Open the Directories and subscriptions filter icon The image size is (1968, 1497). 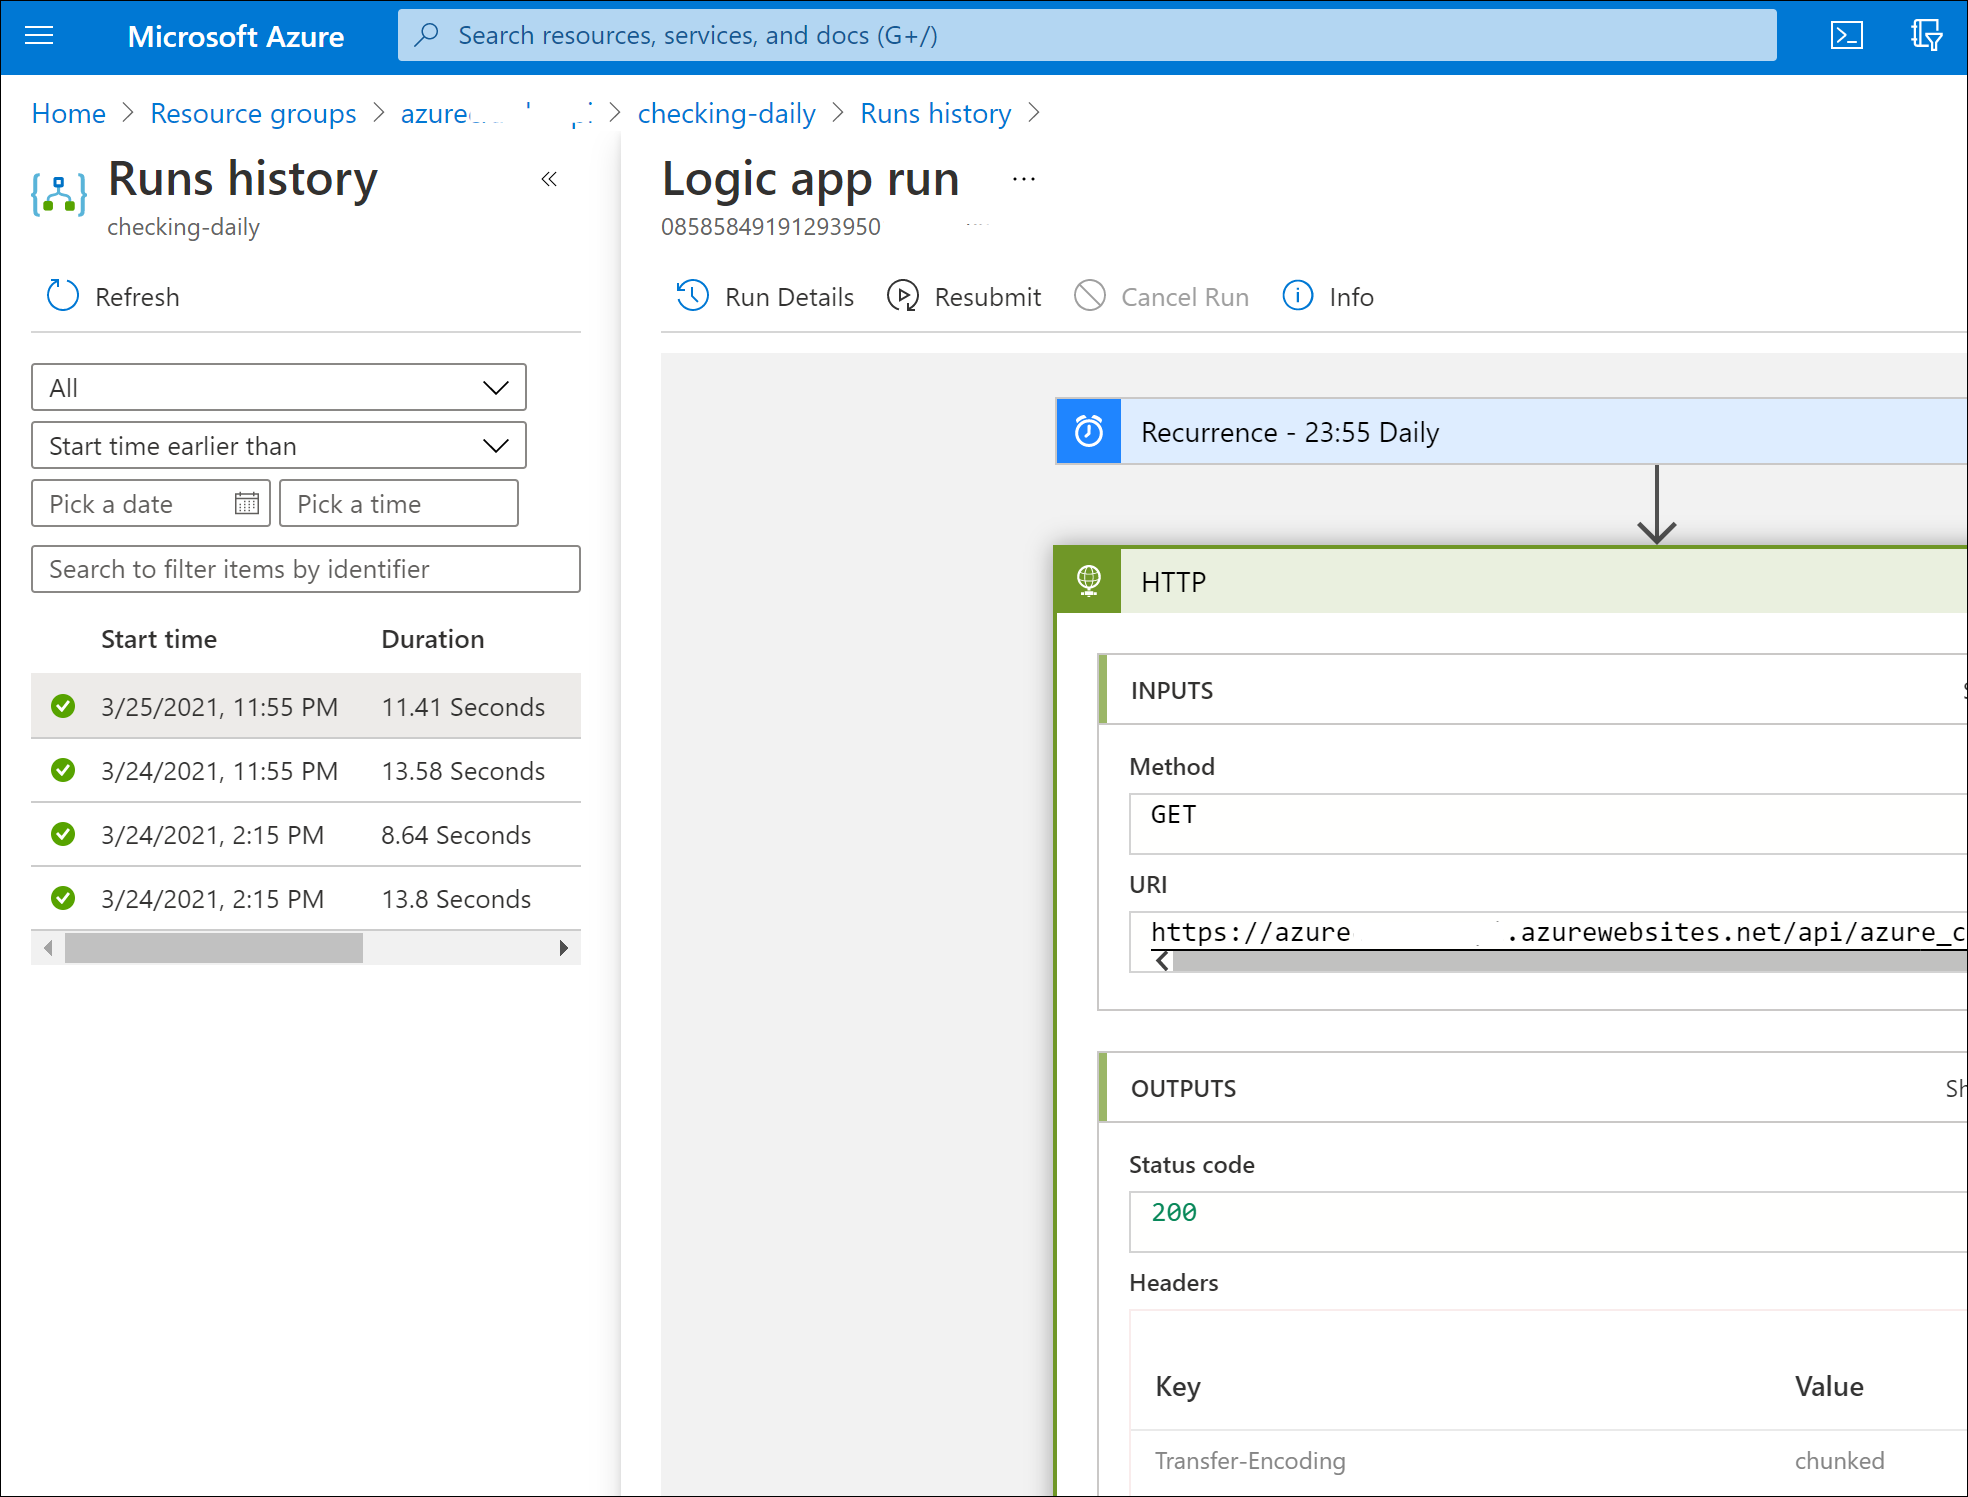click(x=1925, y=36)
